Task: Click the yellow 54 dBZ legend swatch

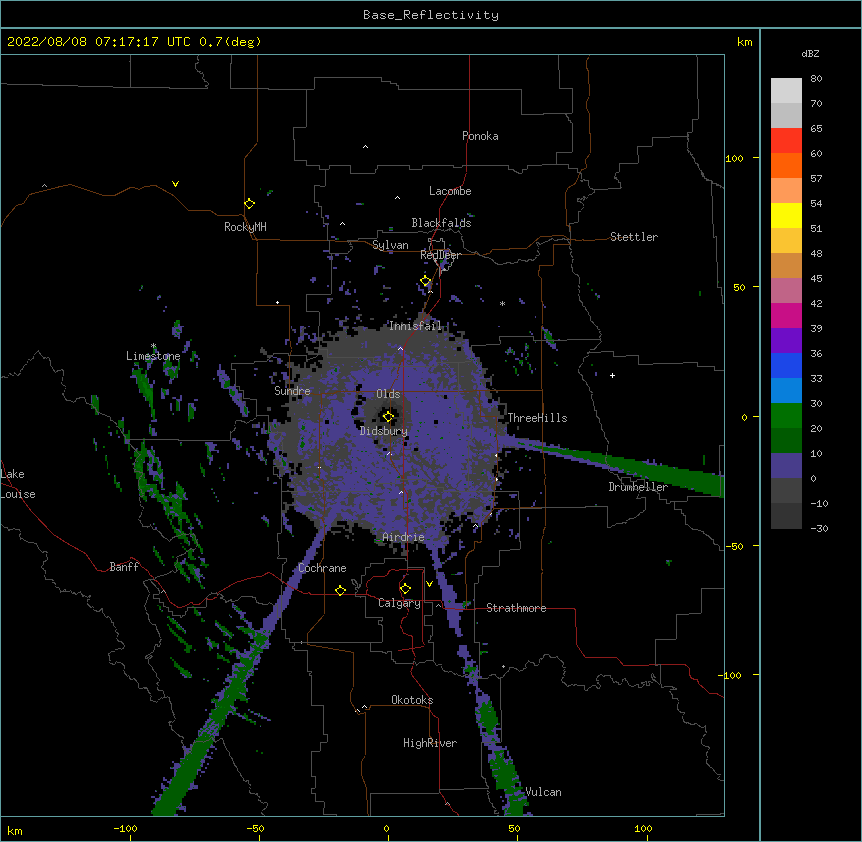Action: tap(786, 215)
